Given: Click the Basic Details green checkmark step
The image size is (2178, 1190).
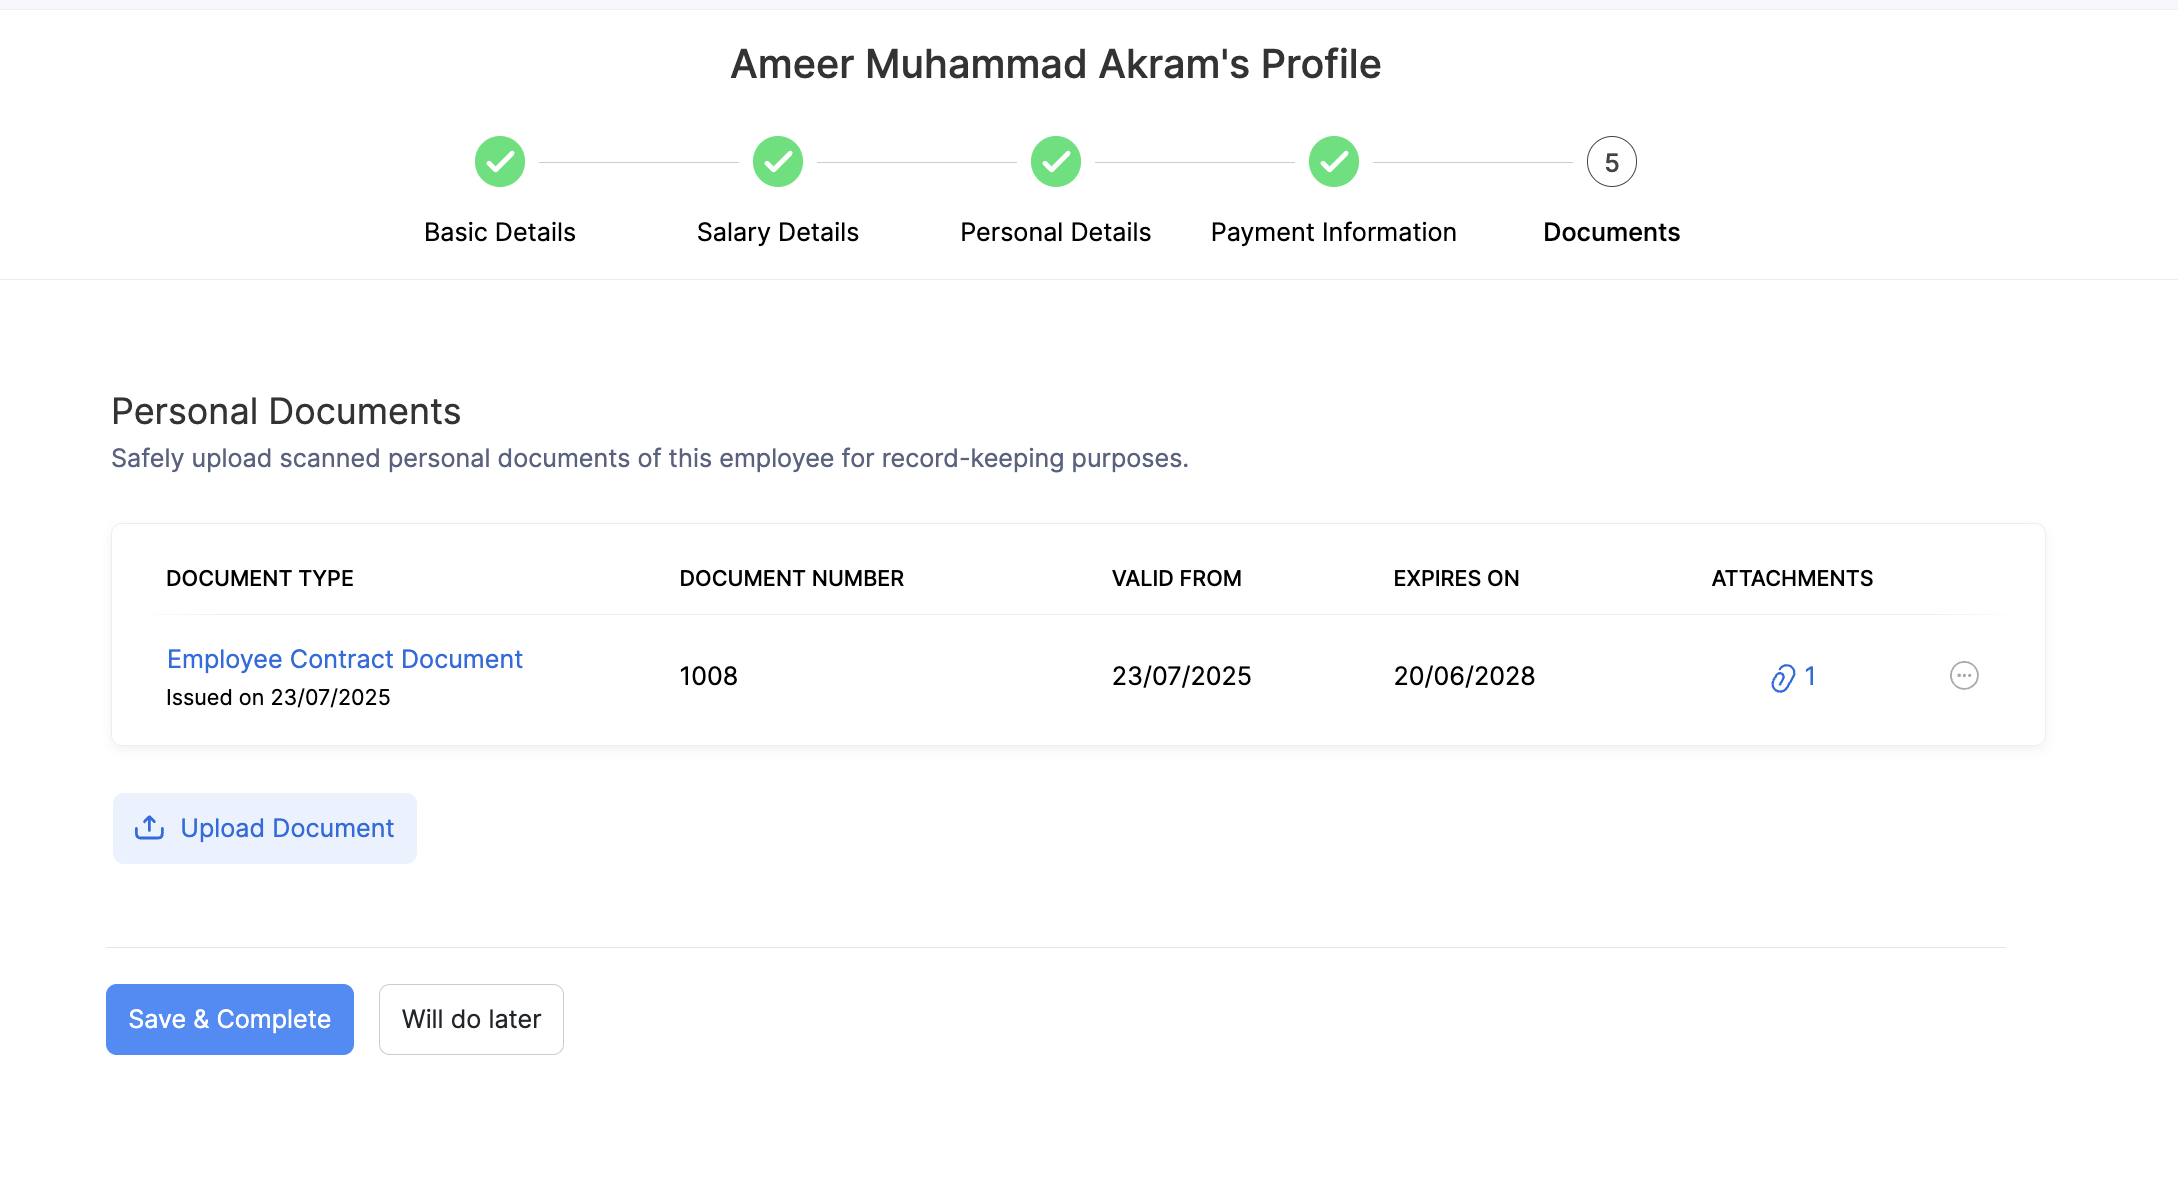Looking at the screenshot, I should click(500, 162).
